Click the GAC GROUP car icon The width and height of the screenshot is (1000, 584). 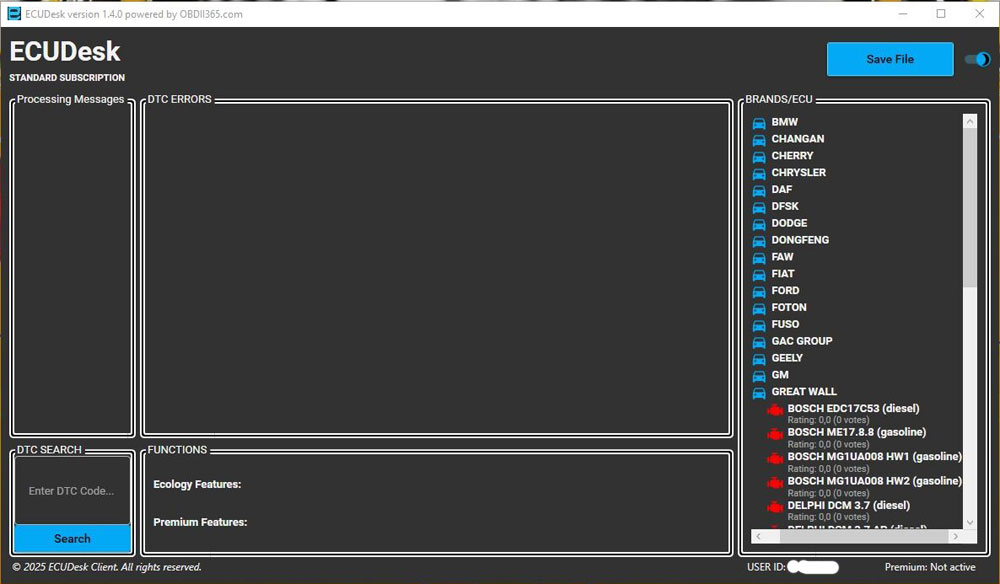[x=759, y=342]
